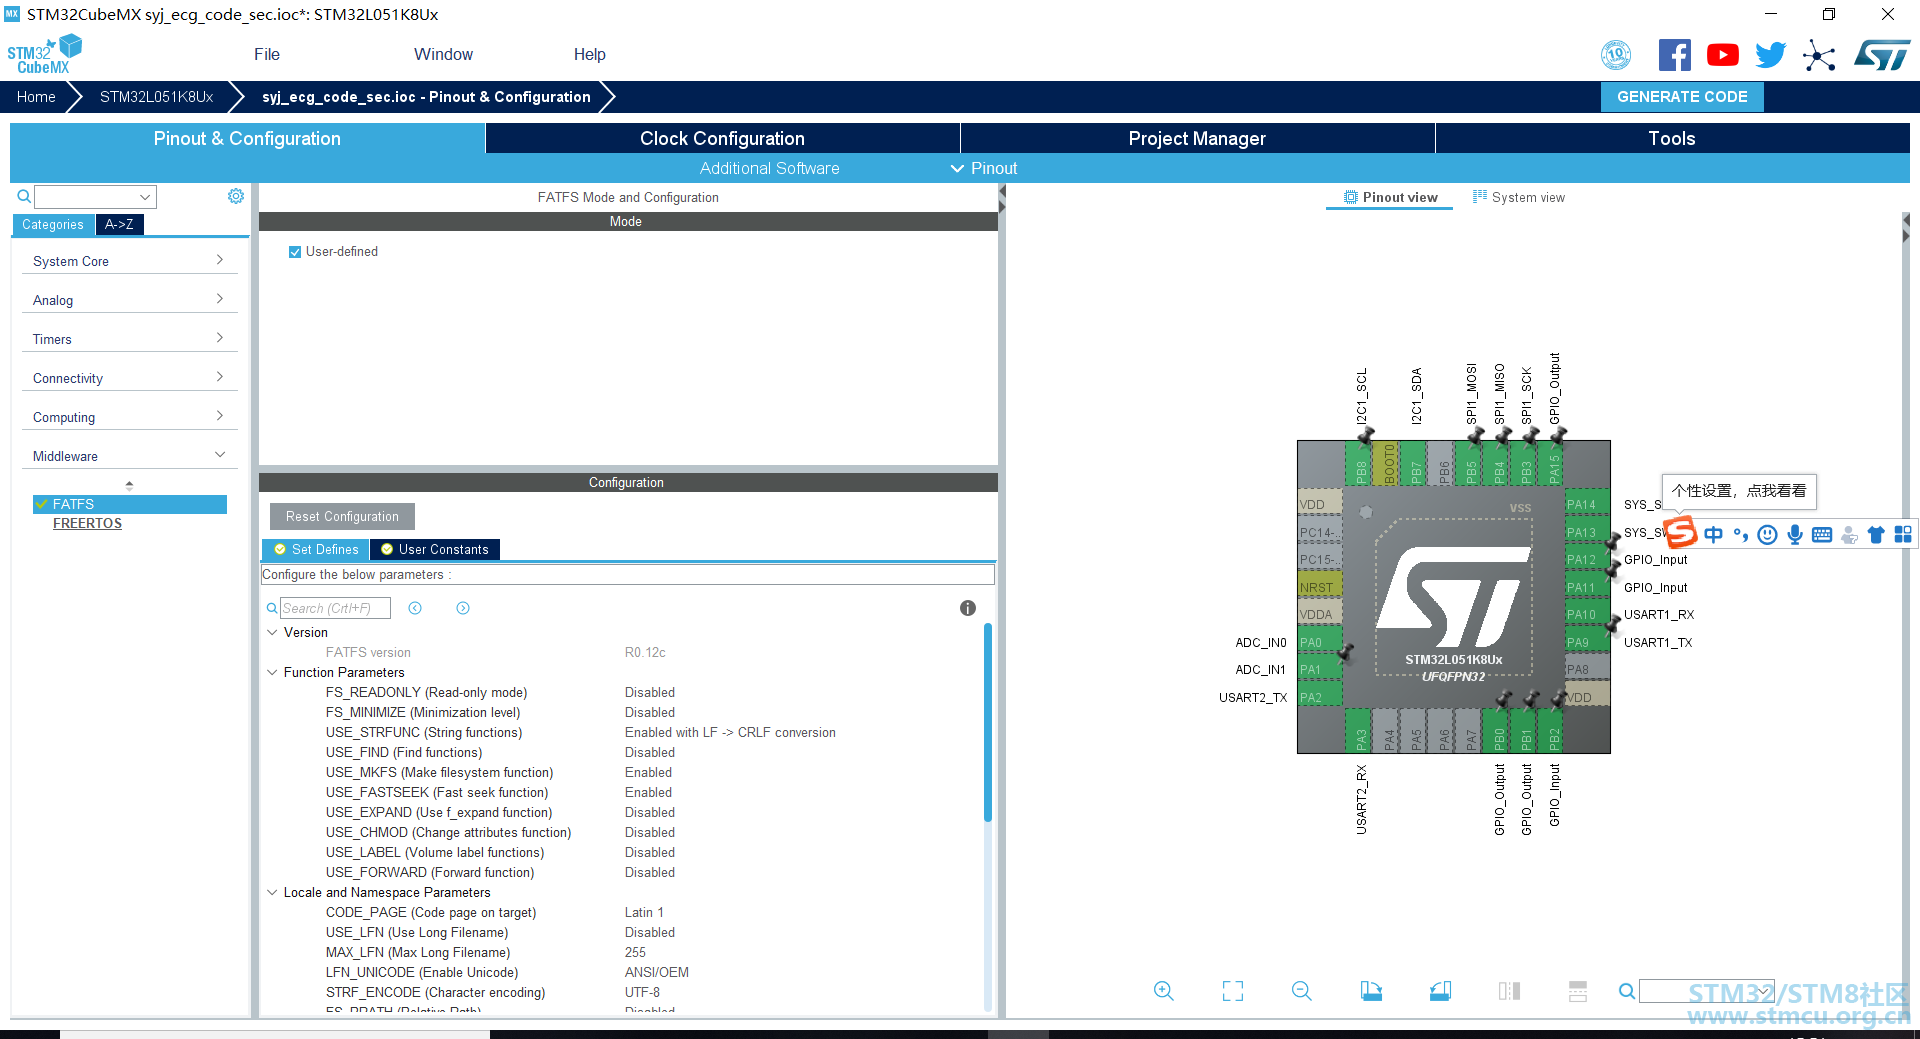Image resolution: width=1920 pixels, height=1039 pixels.
Task: Click the STM32CubeMX logo
Action: point(44,55)
